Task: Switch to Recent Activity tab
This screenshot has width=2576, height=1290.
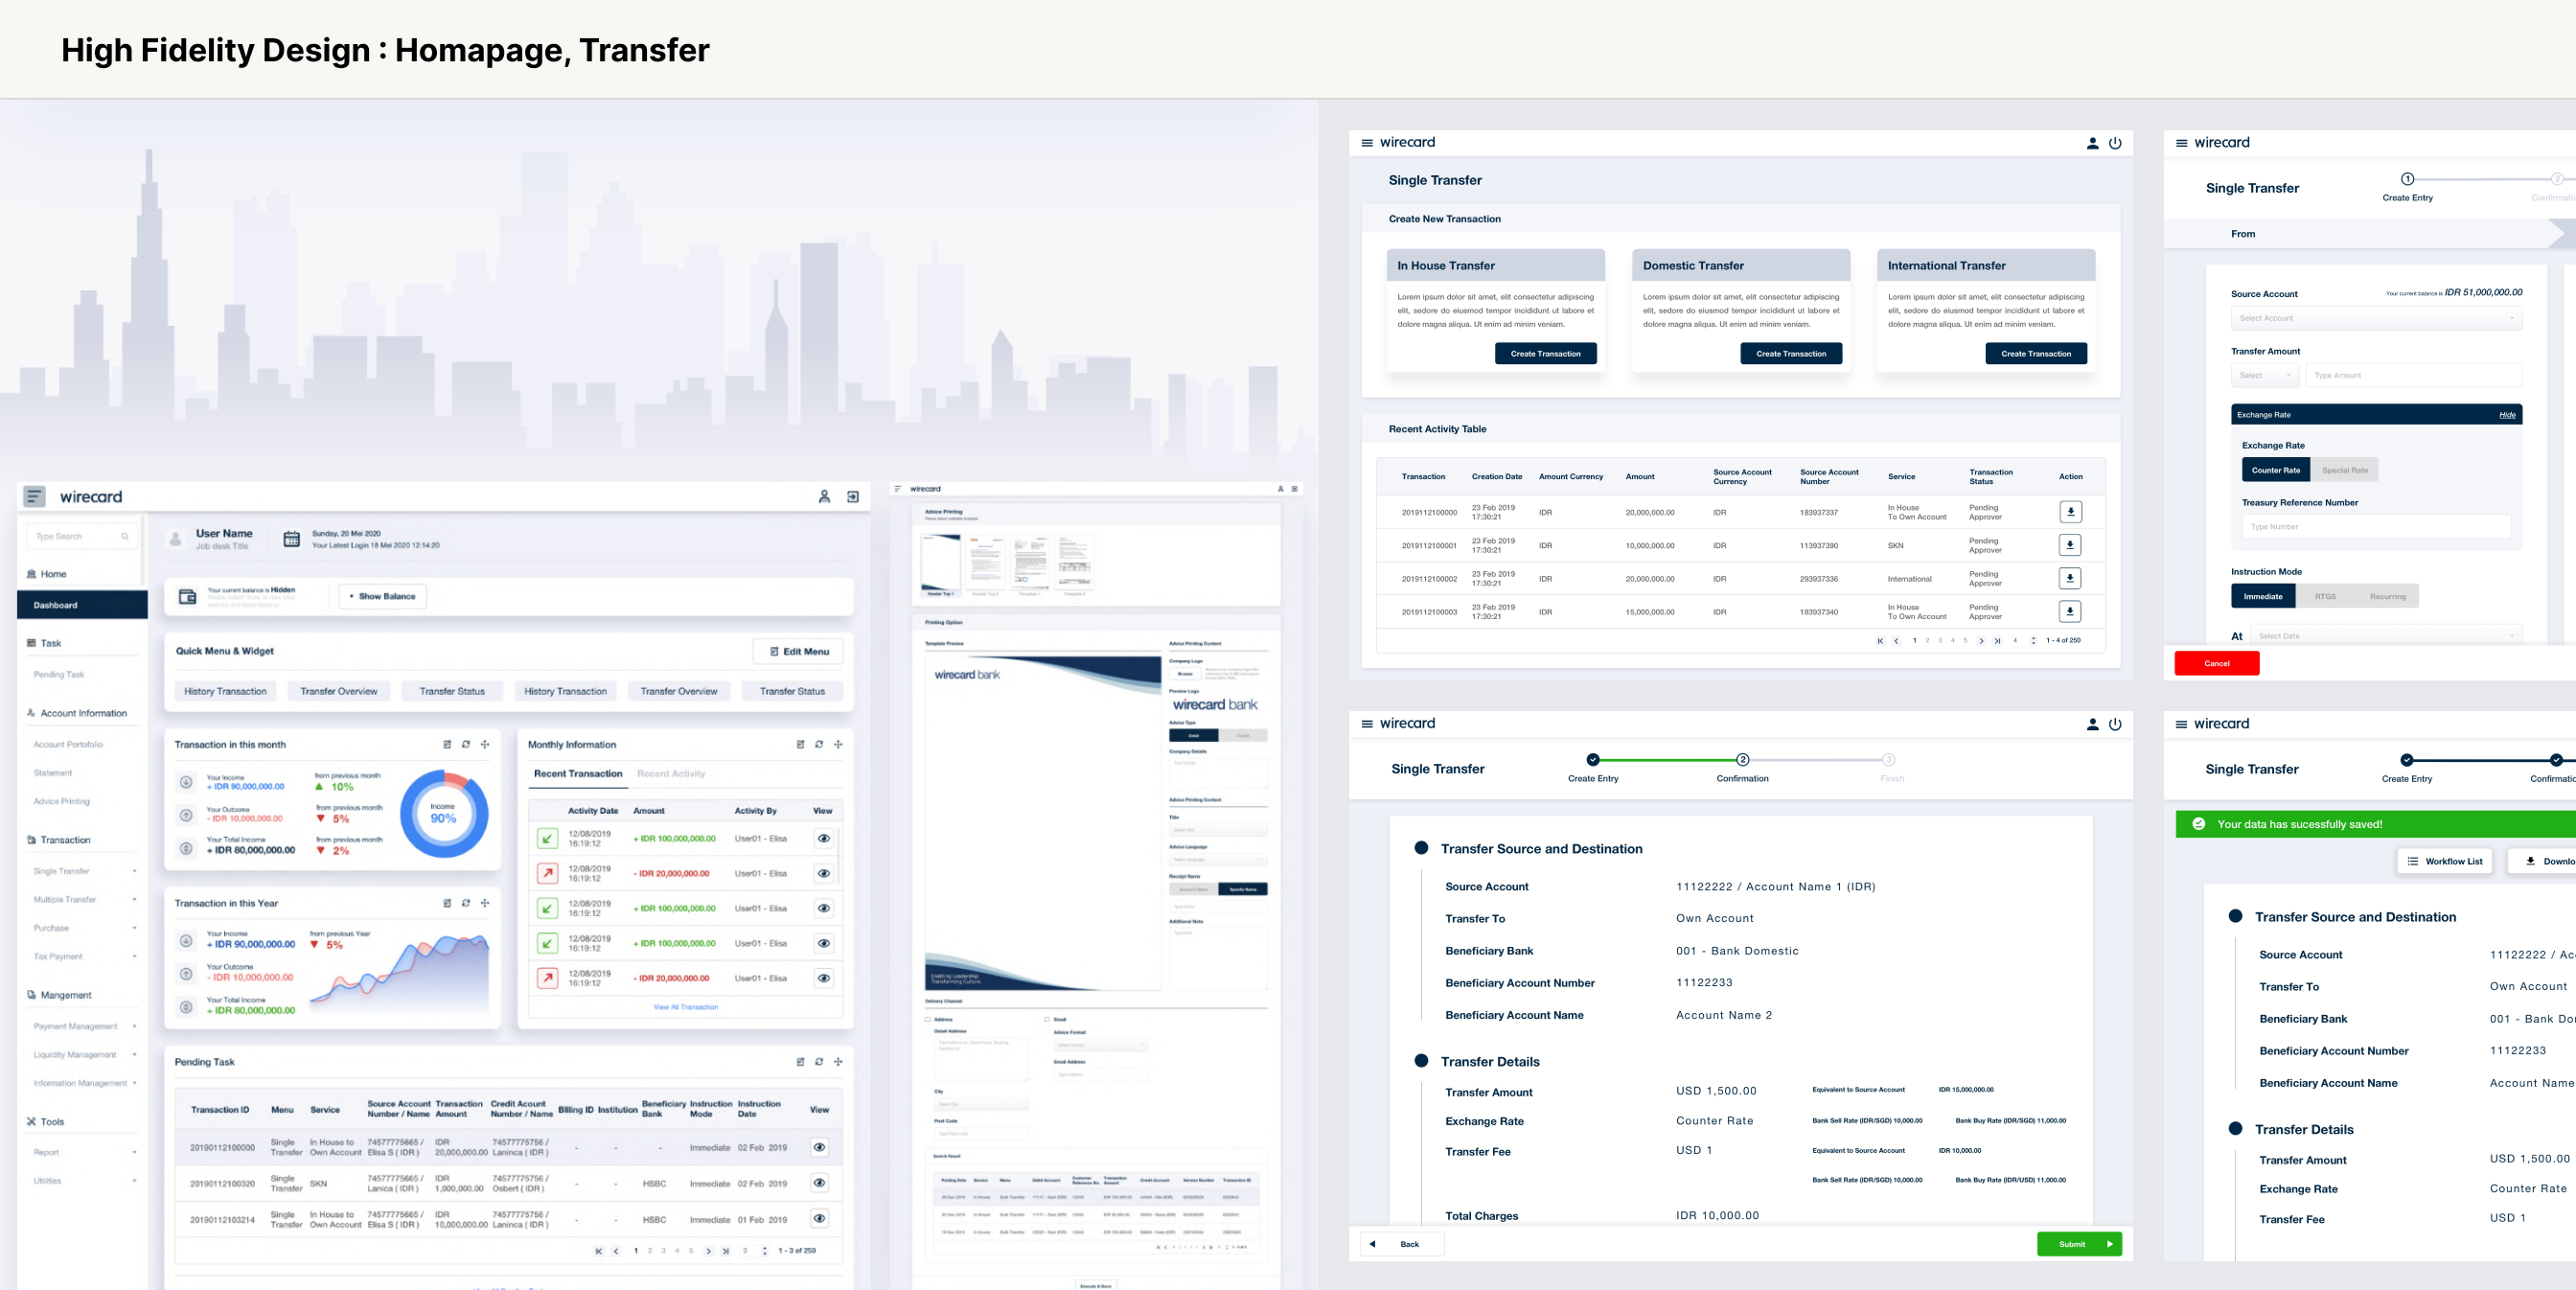Action: 671,774
